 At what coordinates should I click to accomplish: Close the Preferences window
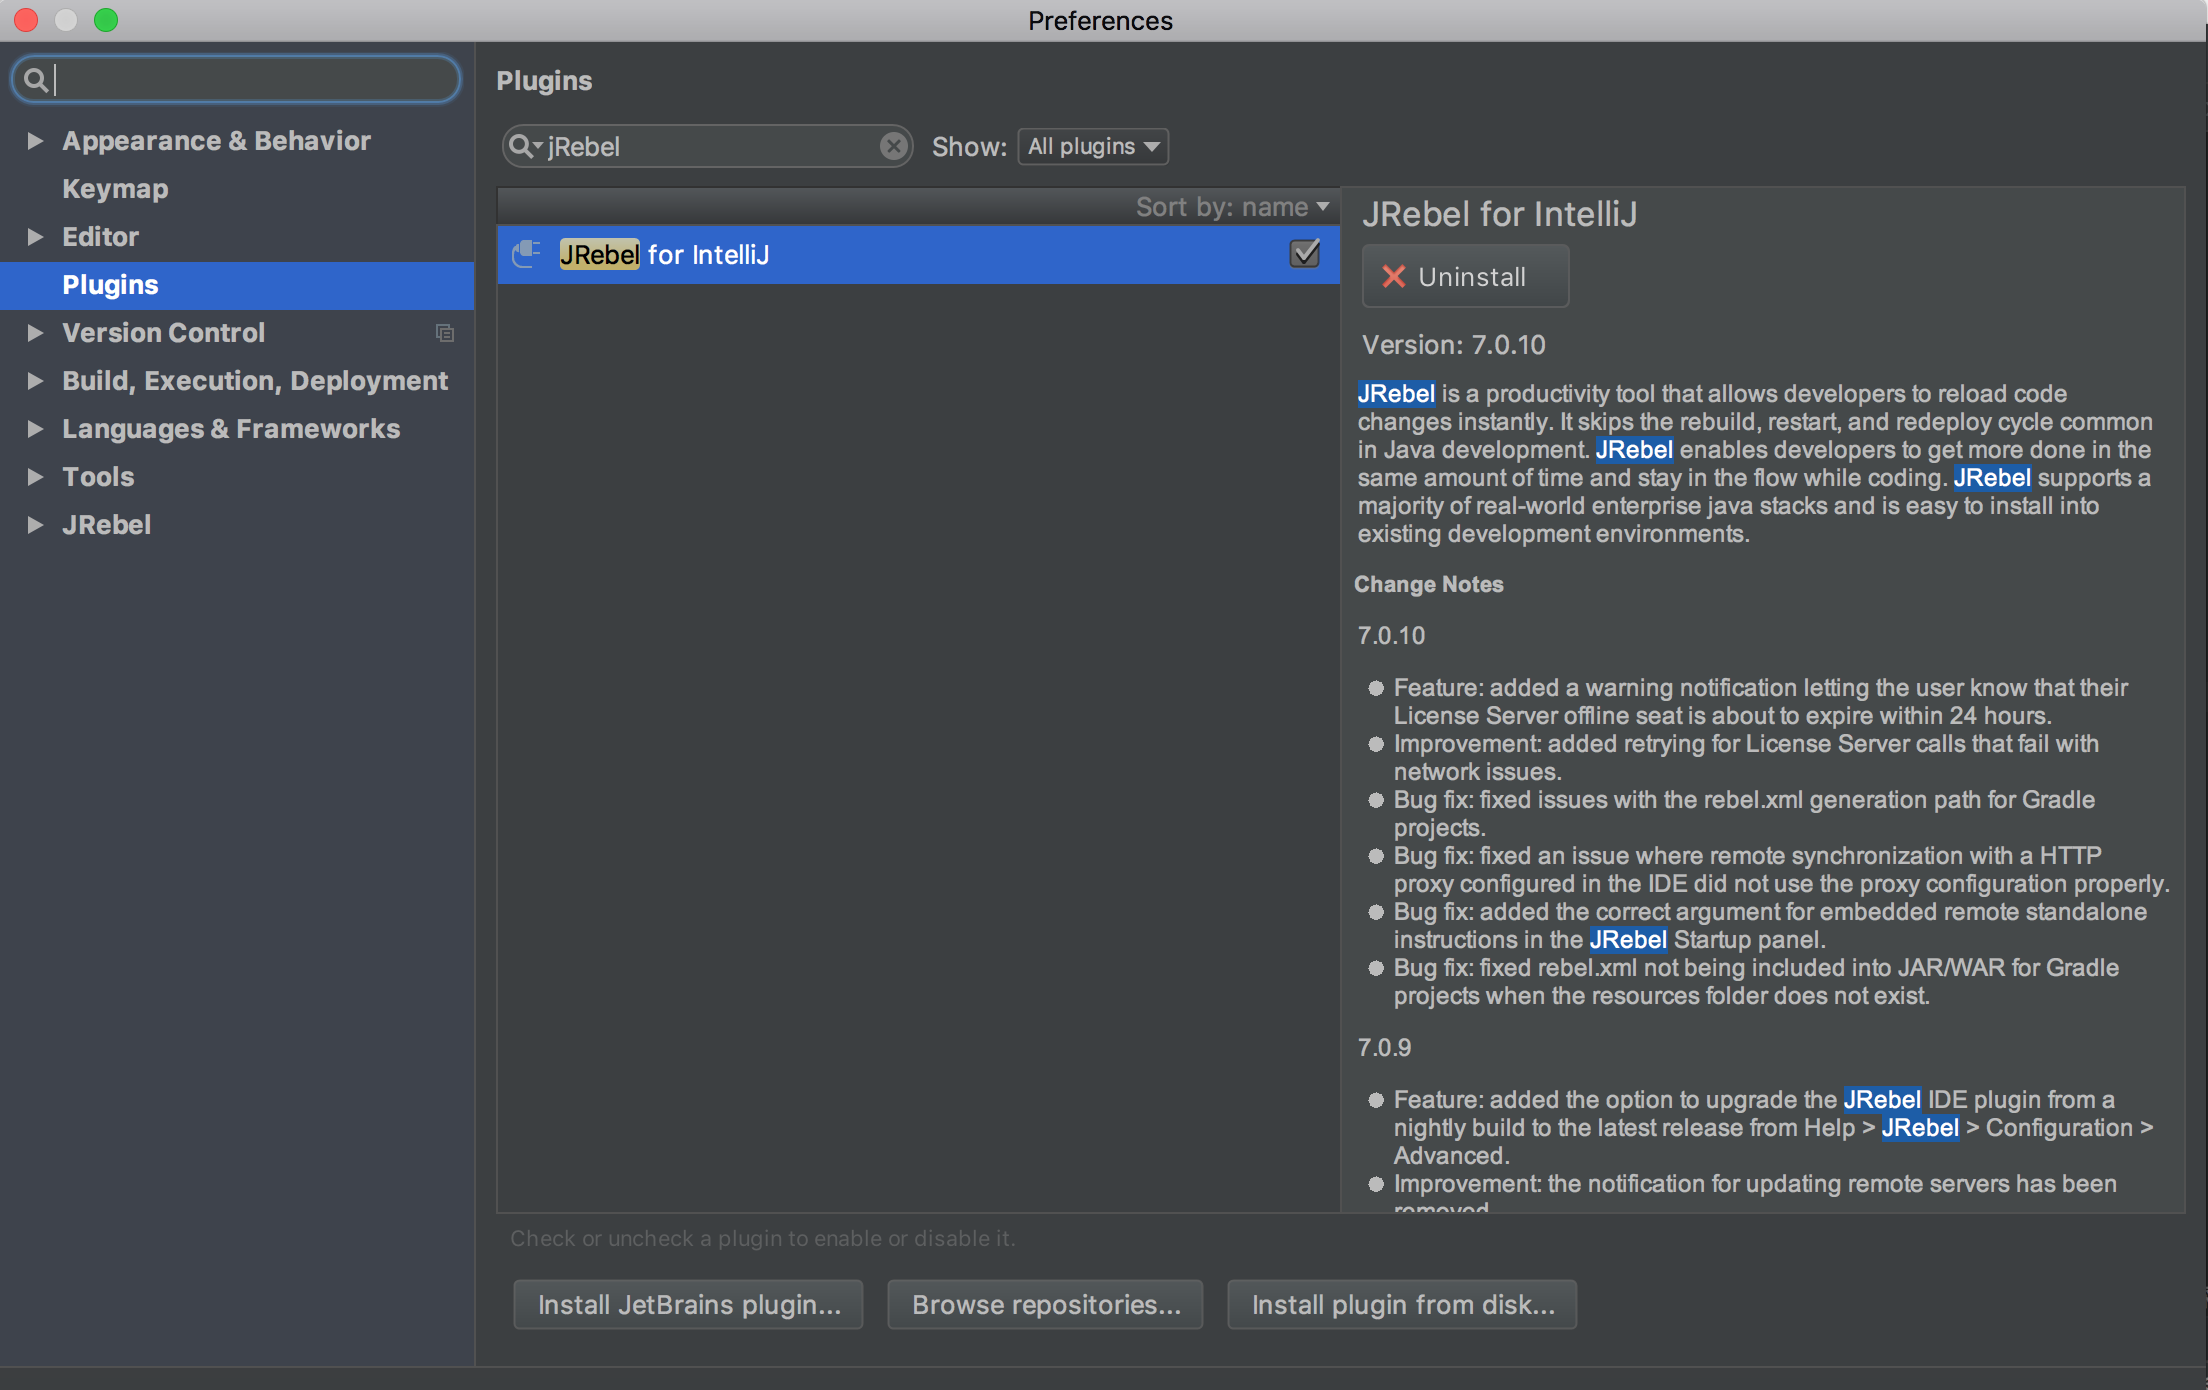tap(27, 20)
